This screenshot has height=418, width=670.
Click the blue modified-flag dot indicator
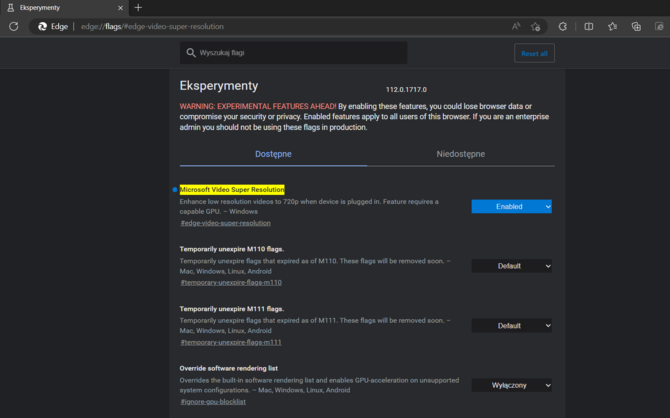point(175,189)
